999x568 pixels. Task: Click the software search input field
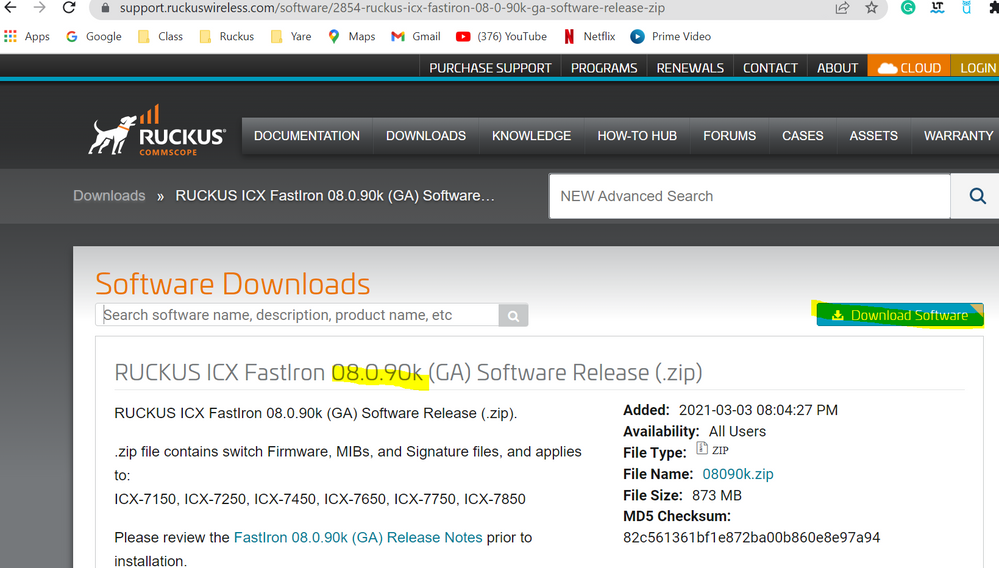pos(297,315)
